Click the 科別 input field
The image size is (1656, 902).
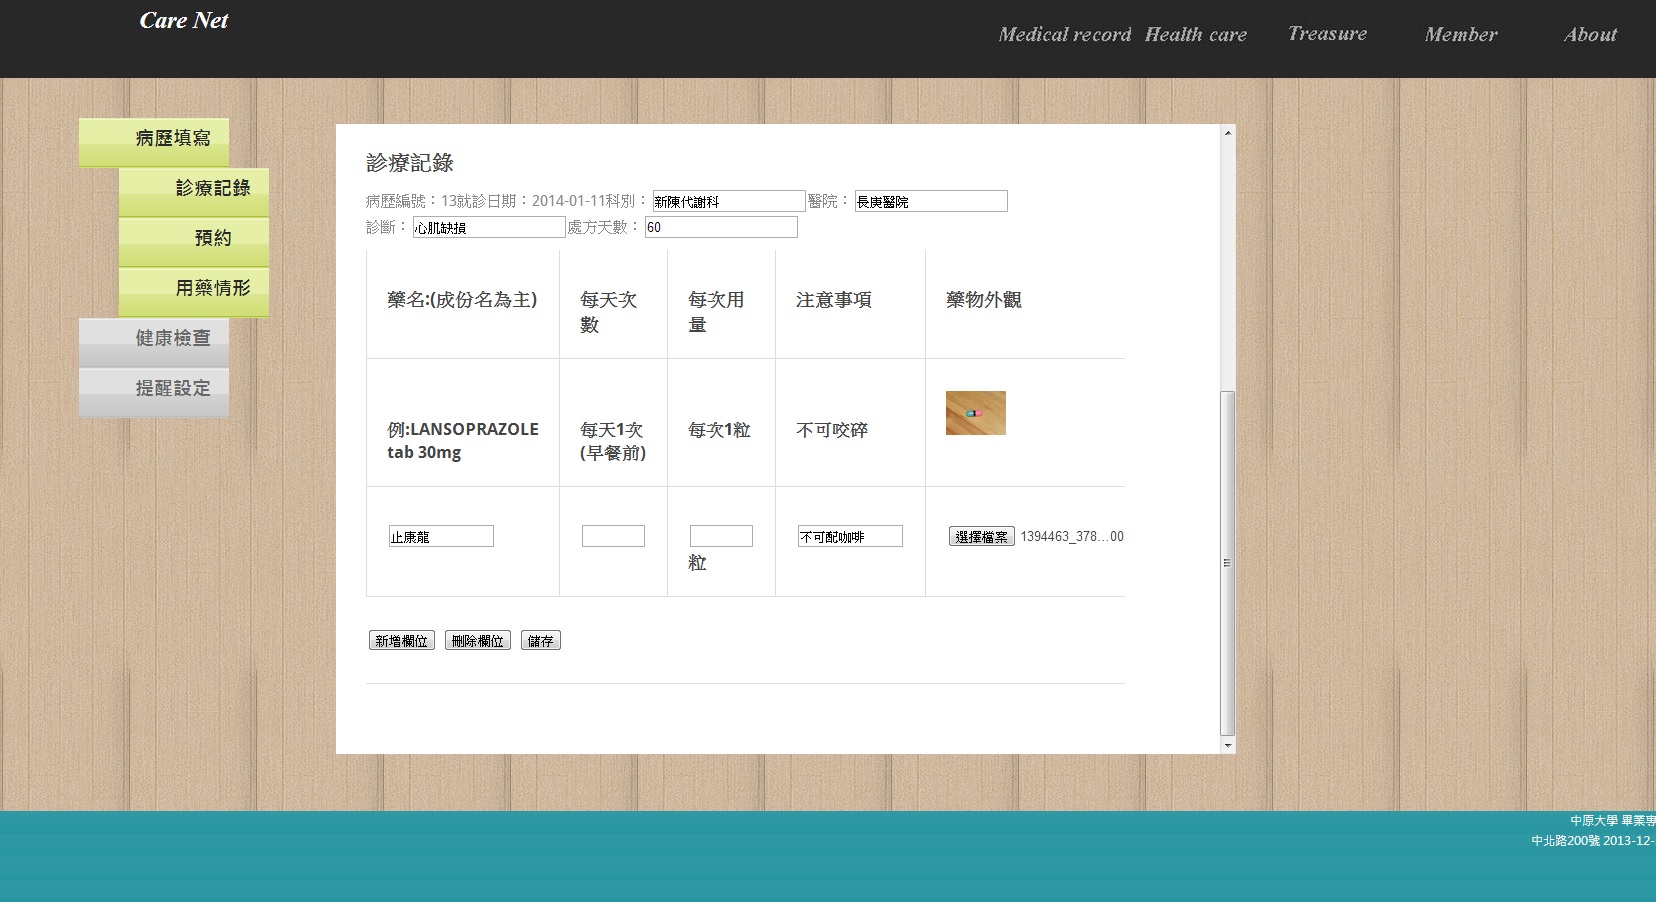pos(728,201)
